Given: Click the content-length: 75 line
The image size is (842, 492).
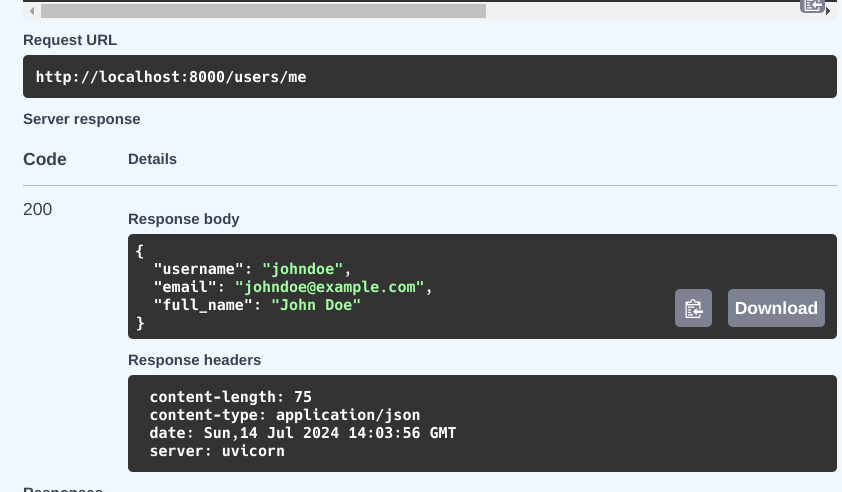Looking at the screenshot, I should pos(230,397).
